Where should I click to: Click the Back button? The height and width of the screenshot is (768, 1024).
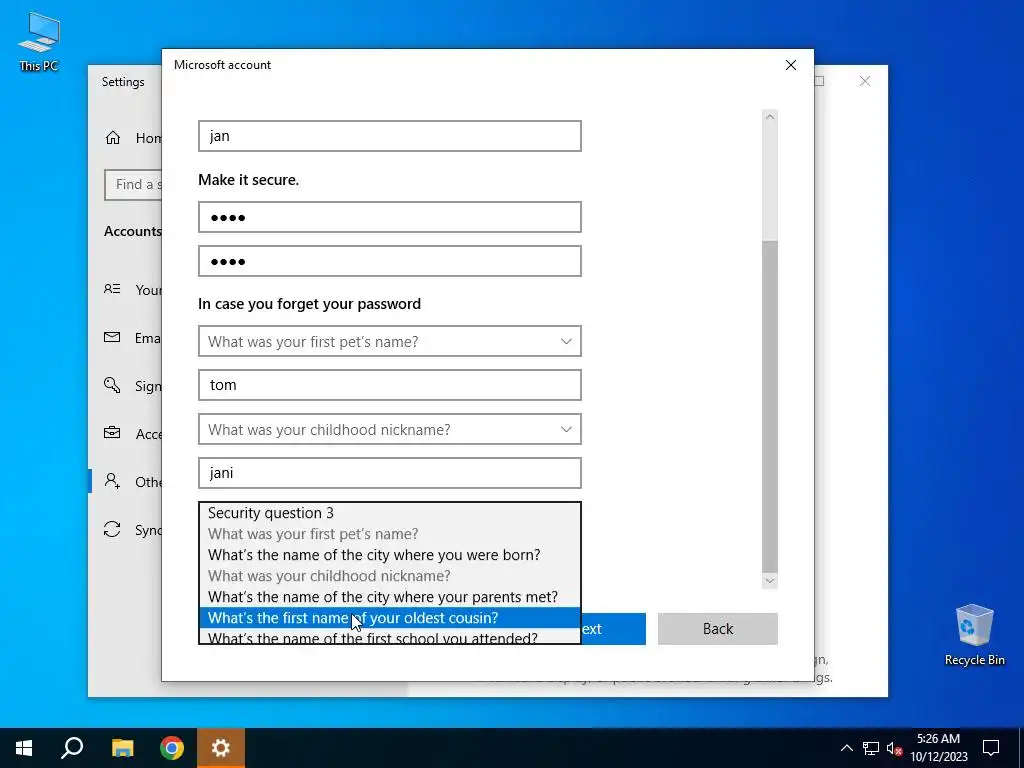click(718, 629)
